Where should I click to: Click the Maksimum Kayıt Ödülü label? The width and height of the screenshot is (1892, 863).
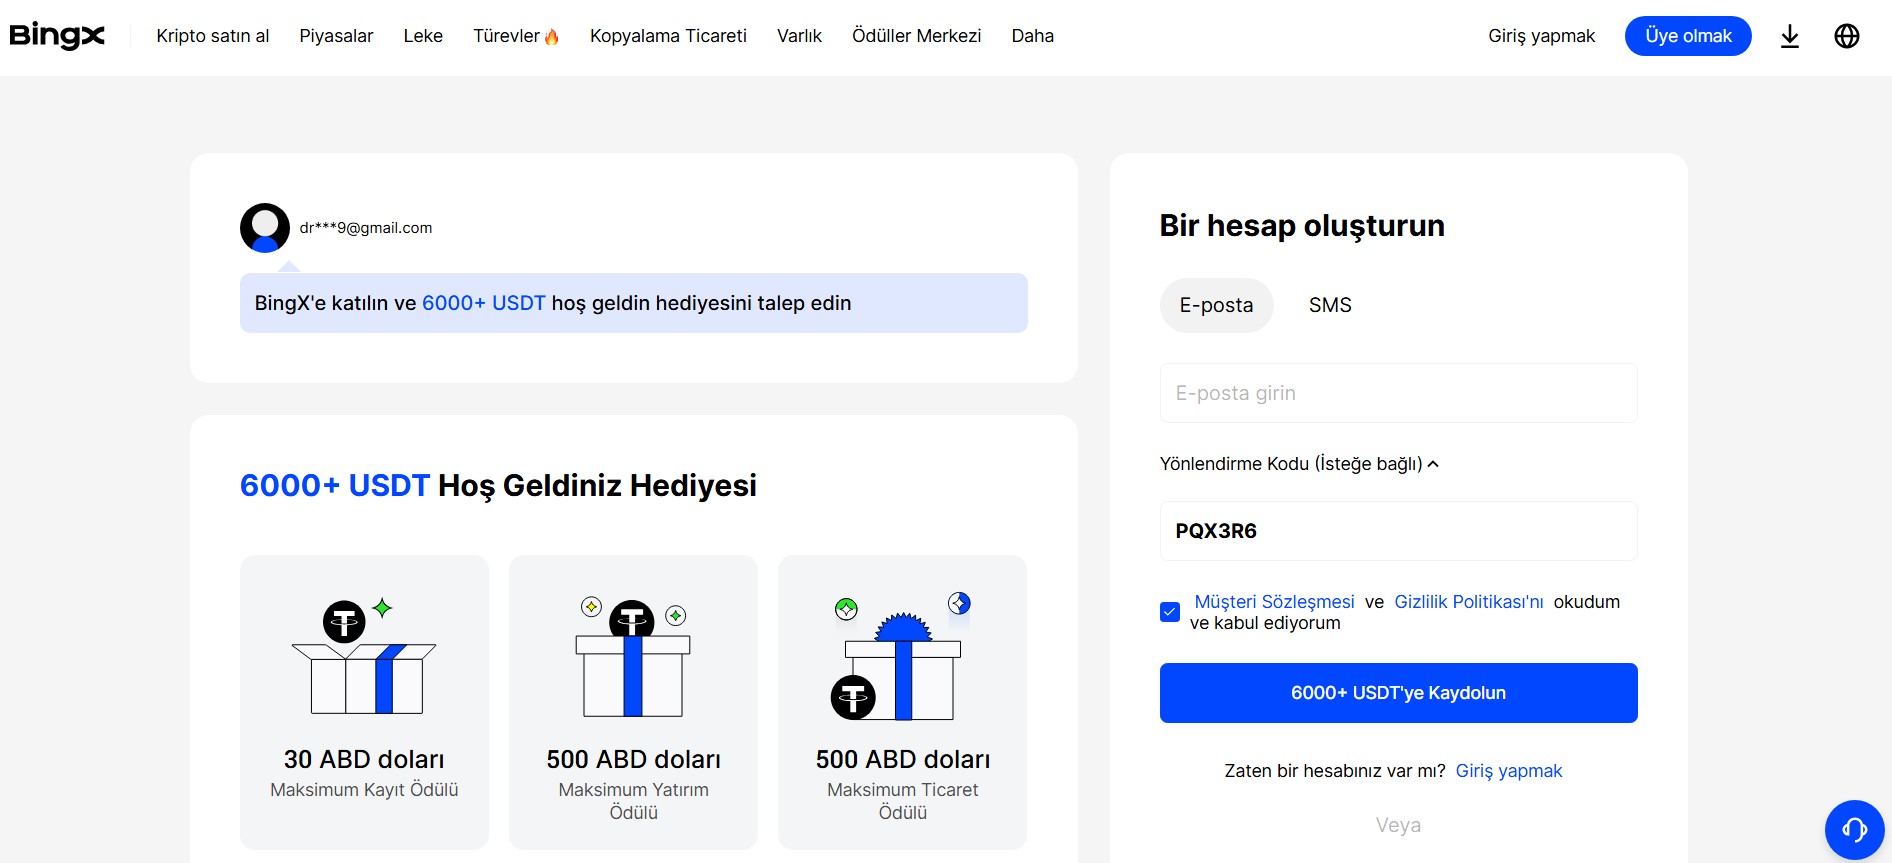364,790
